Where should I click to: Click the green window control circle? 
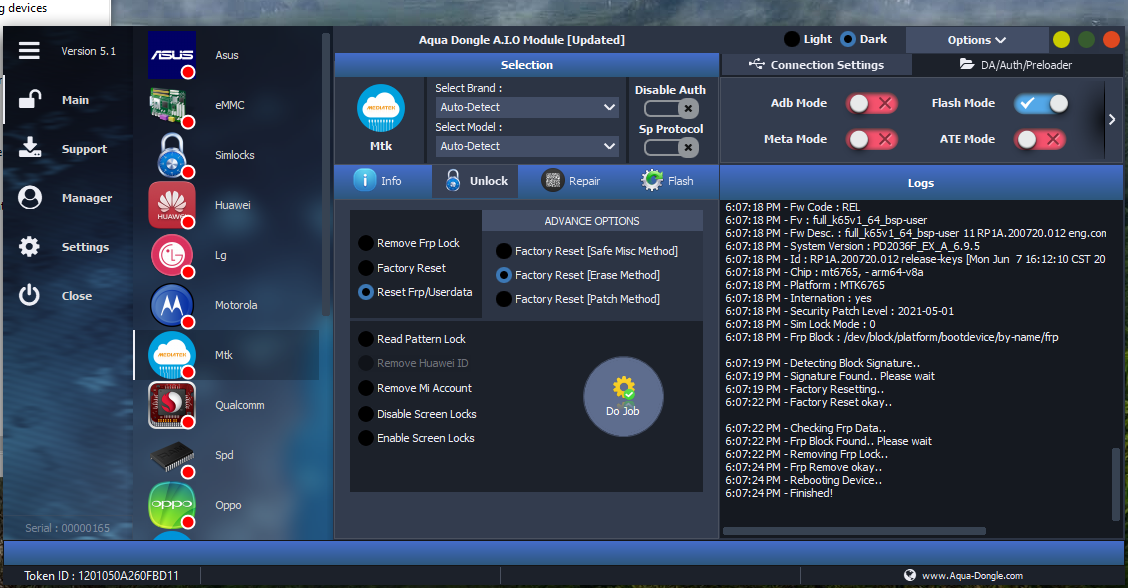click(1086, 40)
